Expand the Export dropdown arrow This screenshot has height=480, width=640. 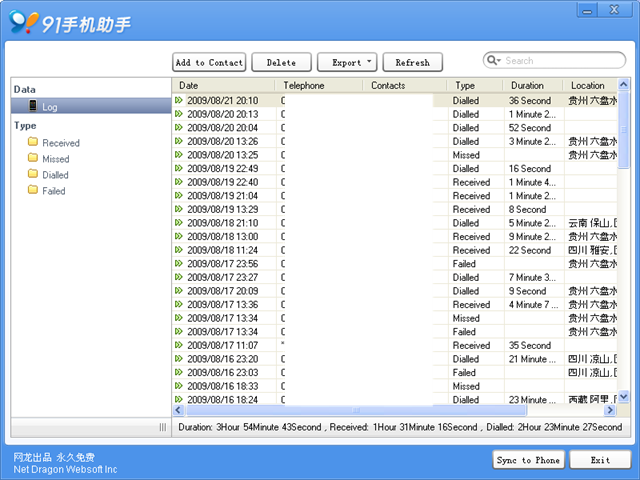pos(369,62)
